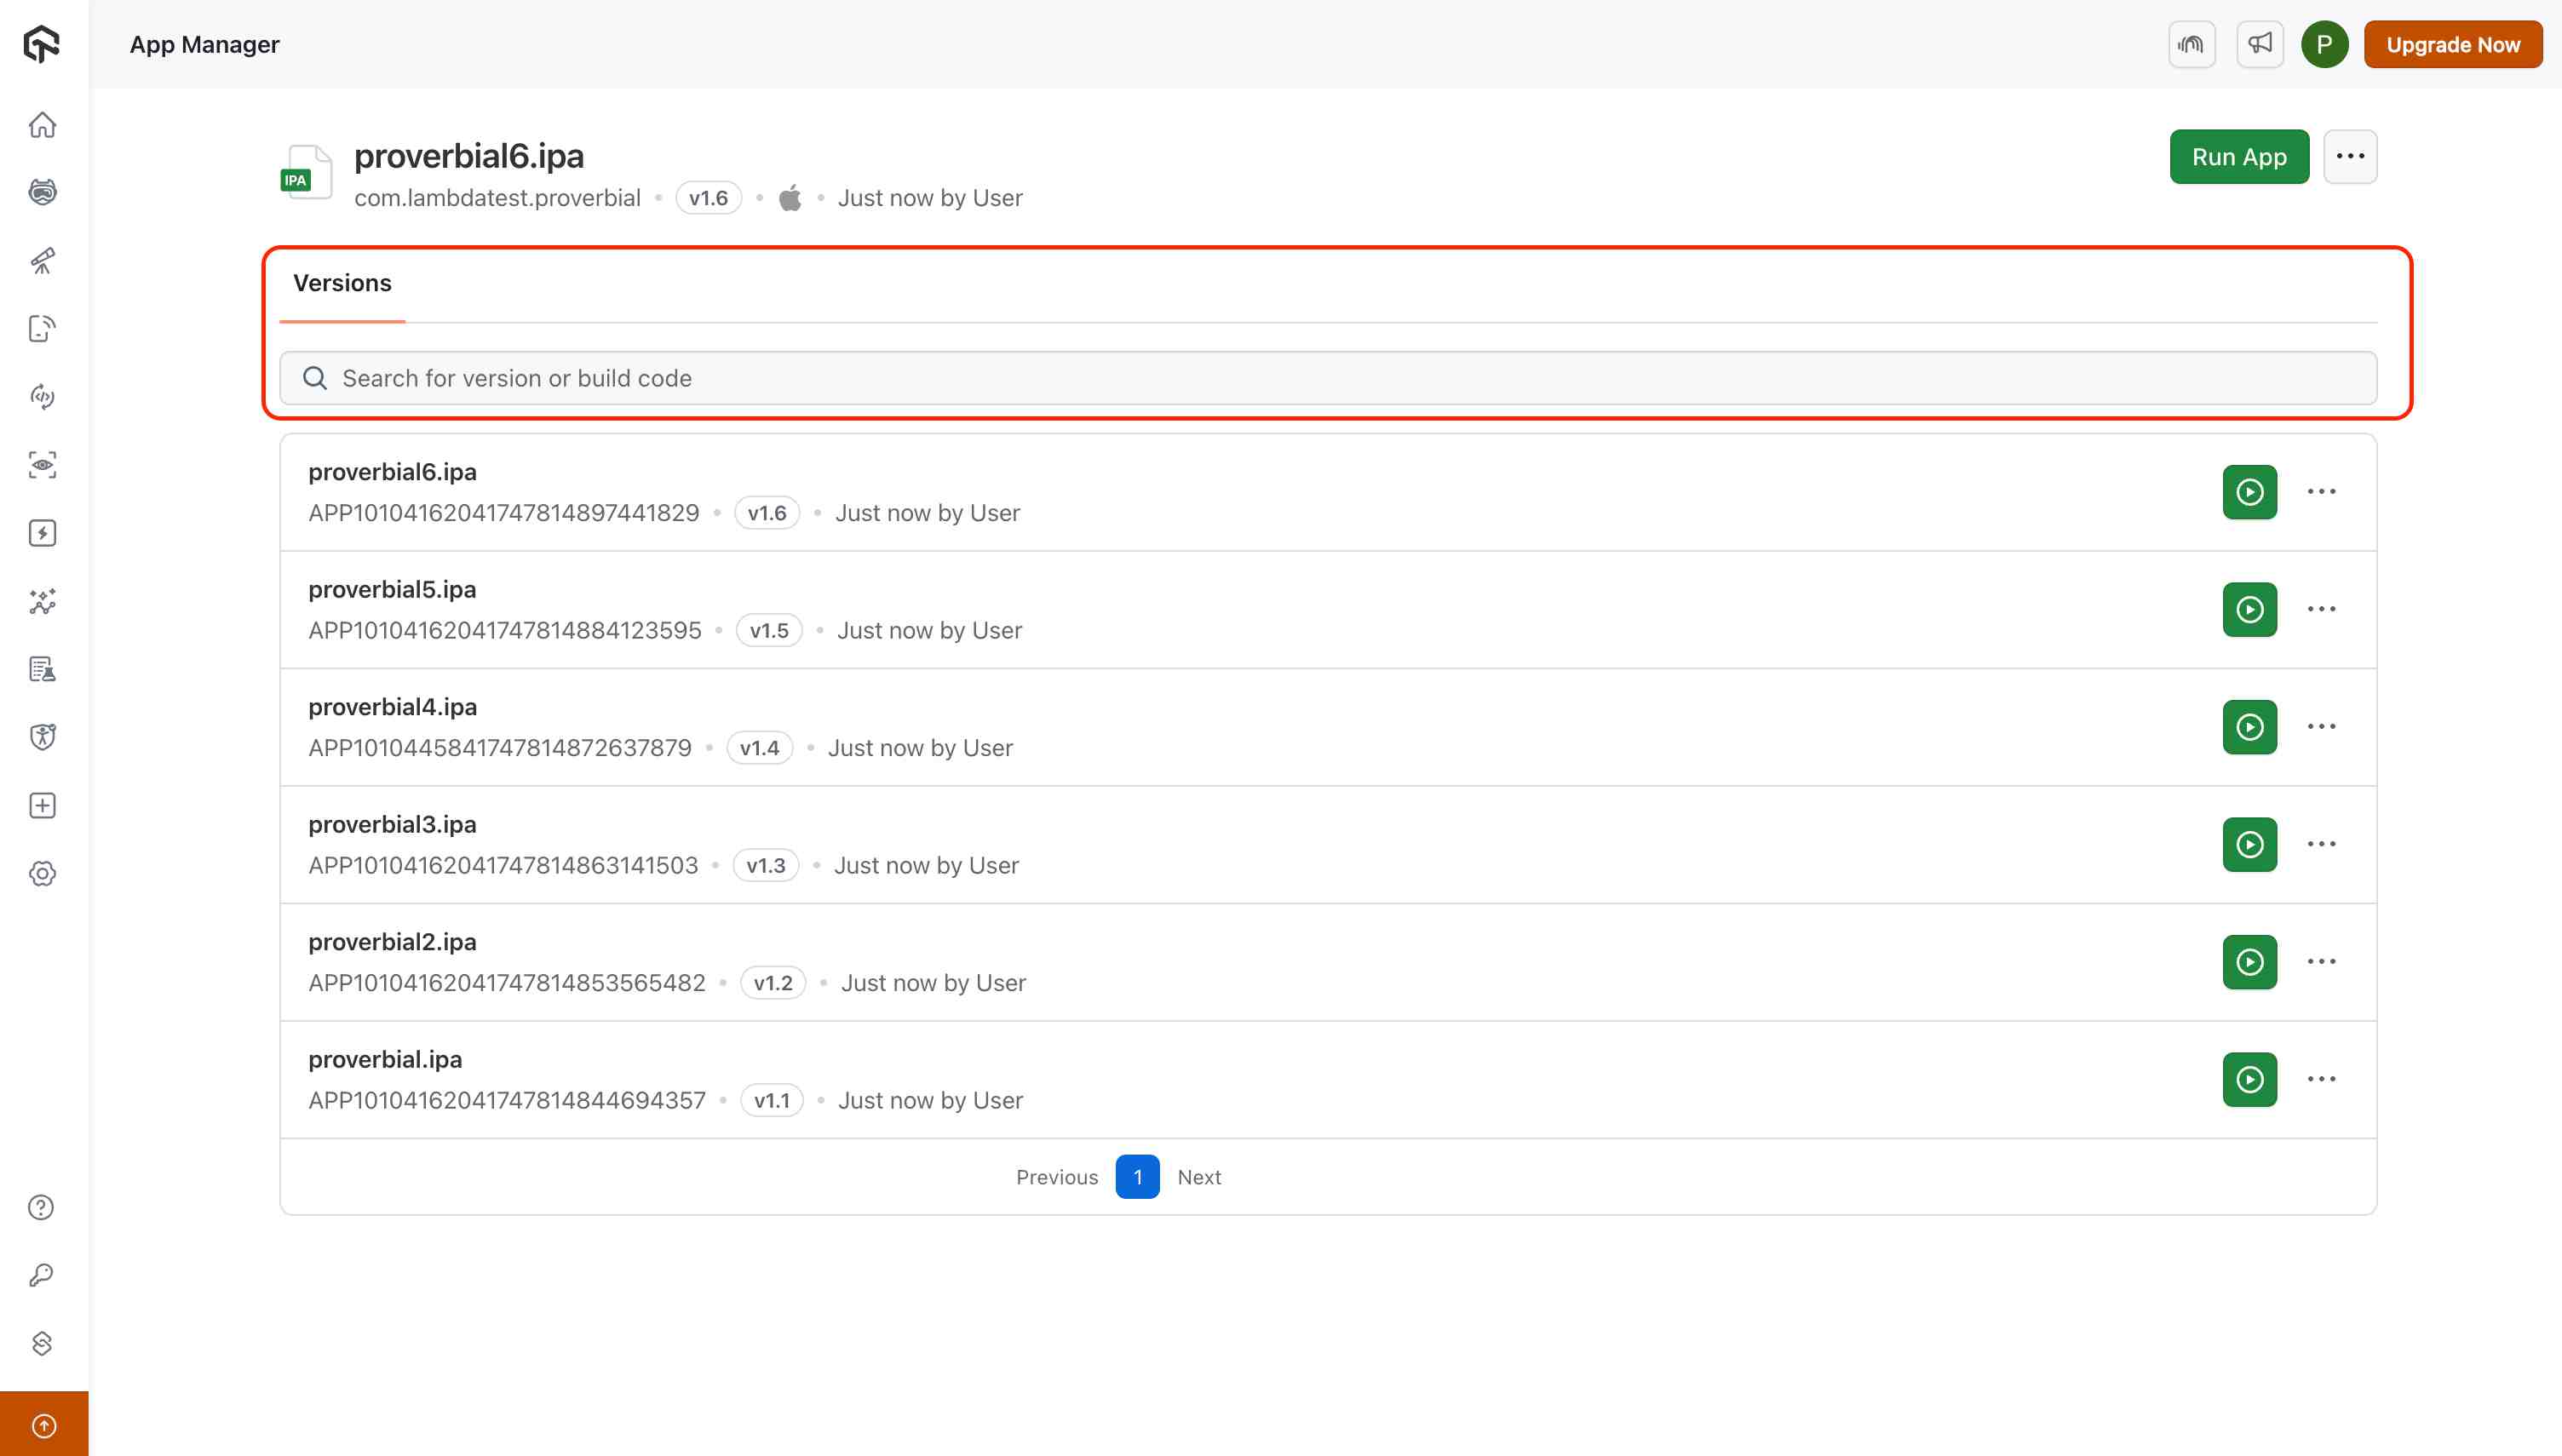The height and width of the screenshot is (1456, 2562).
Task: Open the three-dot menu beside Run App
Action: tap(2350, 156)
